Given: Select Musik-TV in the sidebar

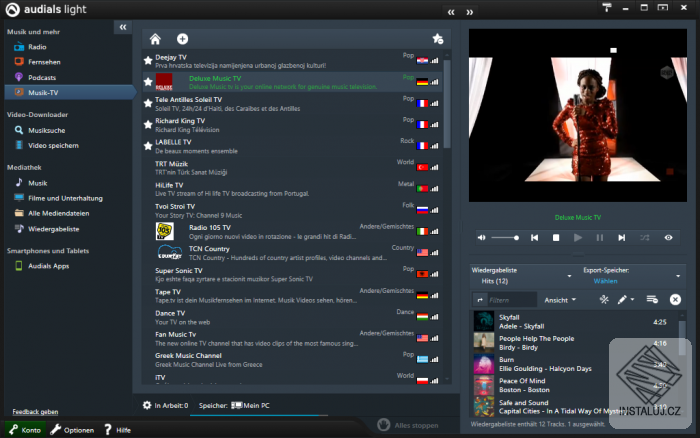Looking at the screenshot, I should coord(69,92).
